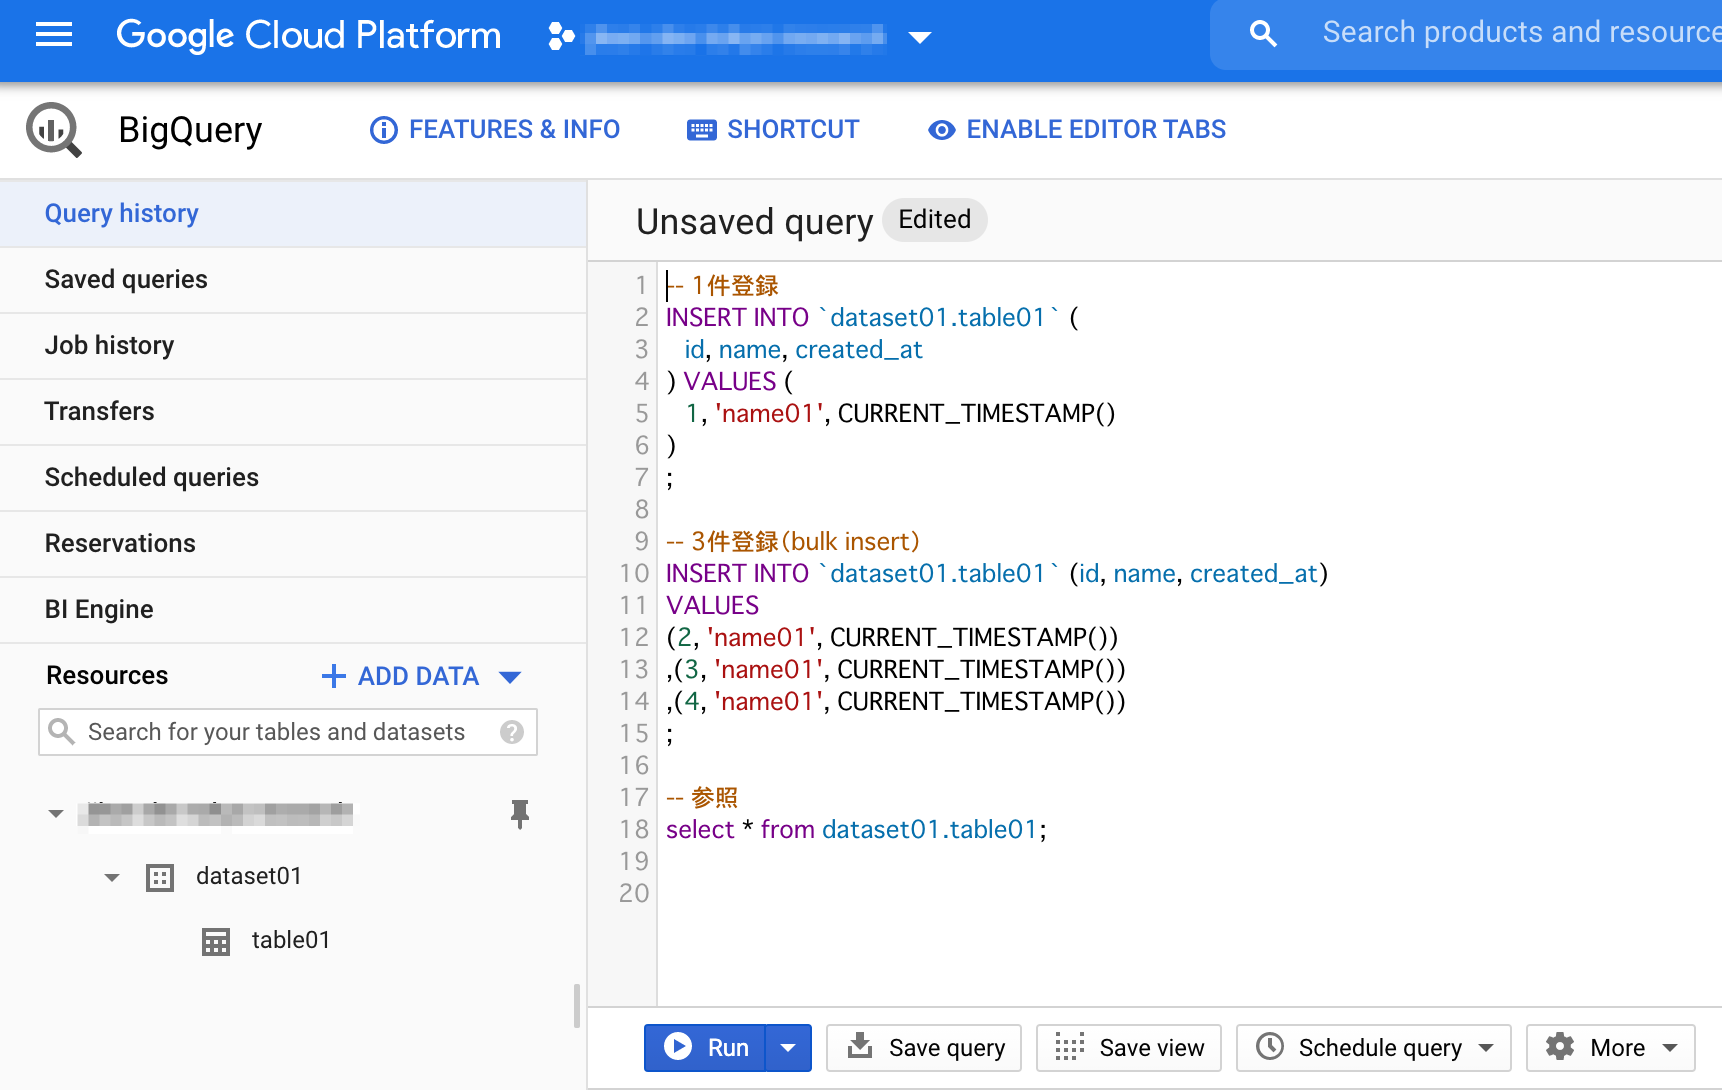Viewport: 1722px width, 1090px height.
Task: Expand the ADD DATA dropdown arrow
Action: pyautogui.click(x=510, y=678)
